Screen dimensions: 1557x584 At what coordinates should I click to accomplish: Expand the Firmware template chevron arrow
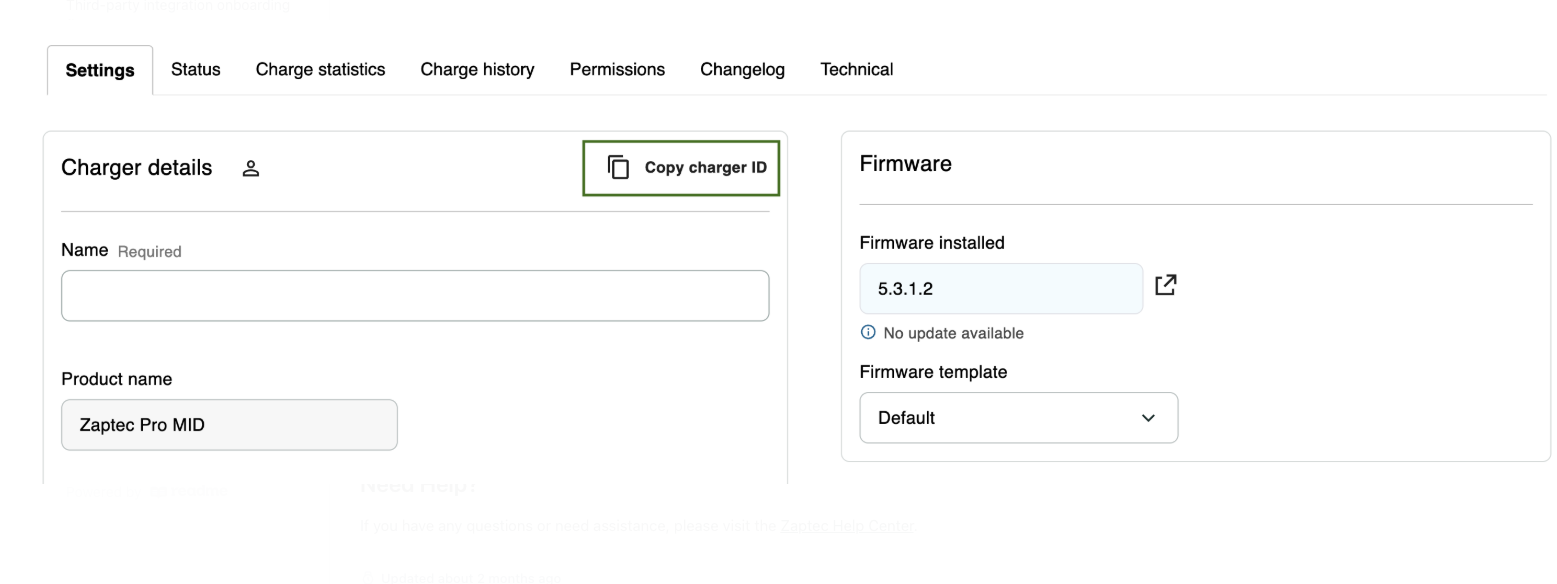[x=1148, y=418]
